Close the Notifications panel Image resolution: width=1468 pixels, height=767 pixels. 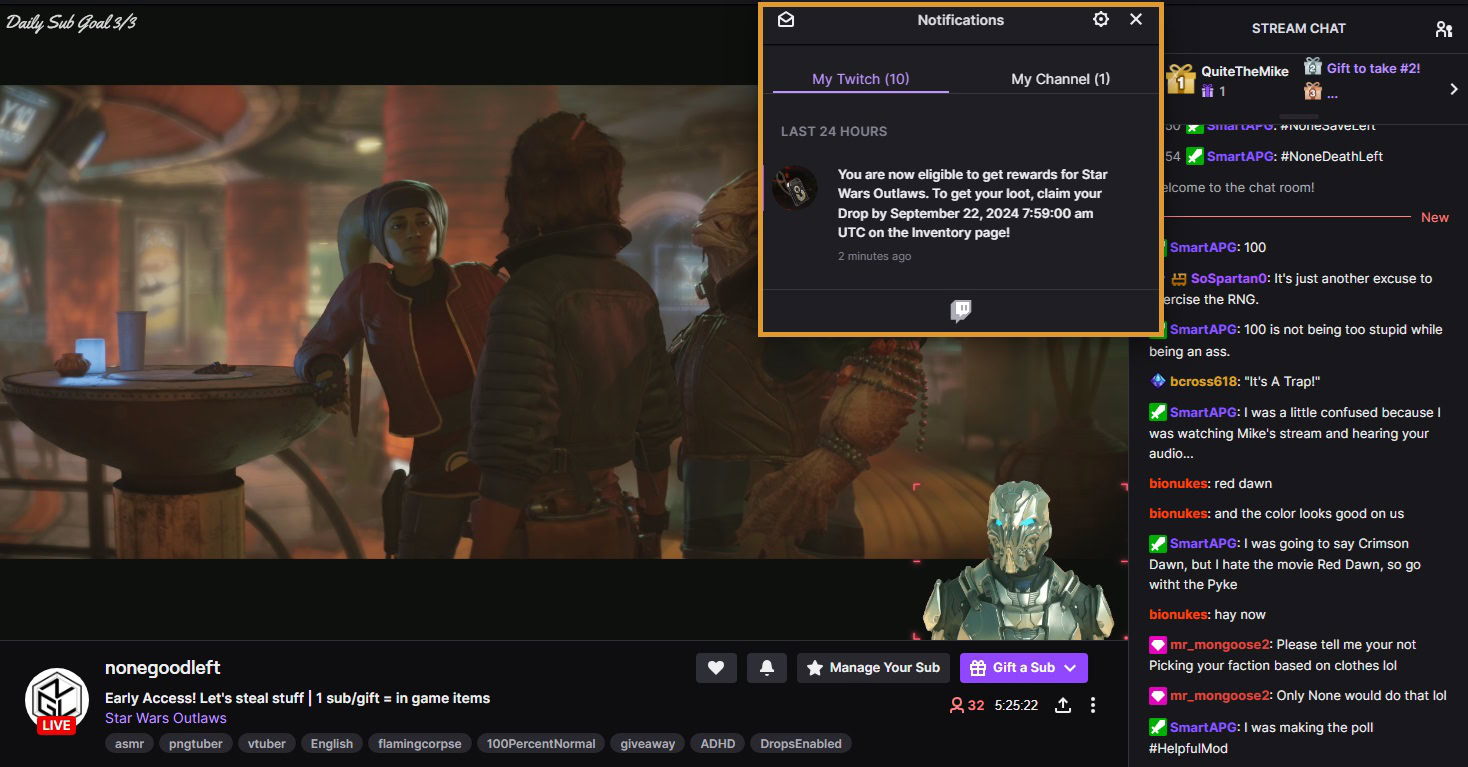tap(1136, 19)
